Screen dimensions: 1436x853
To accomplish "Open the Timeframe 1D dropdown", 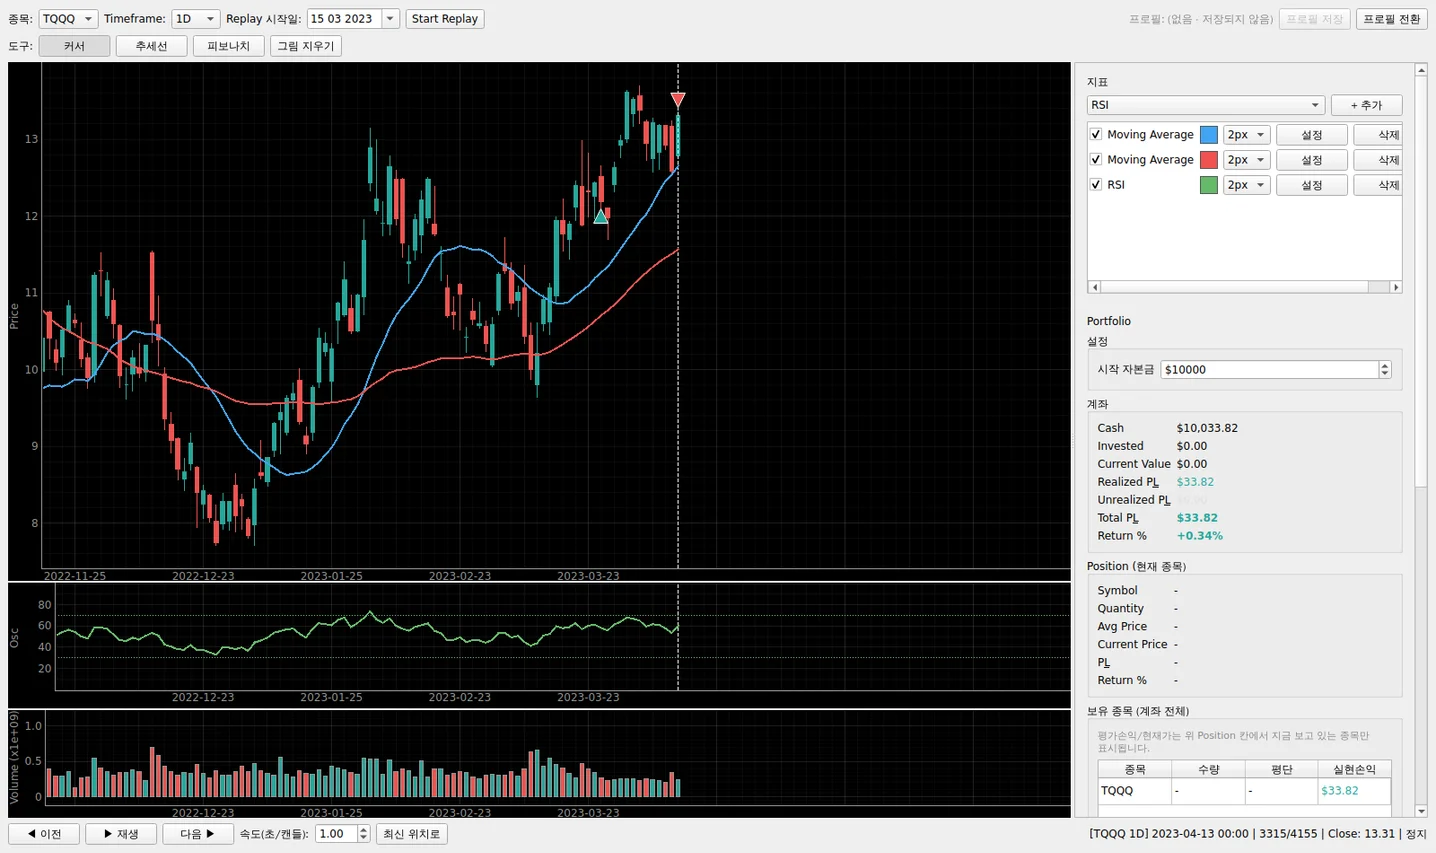I will point(195,19).
